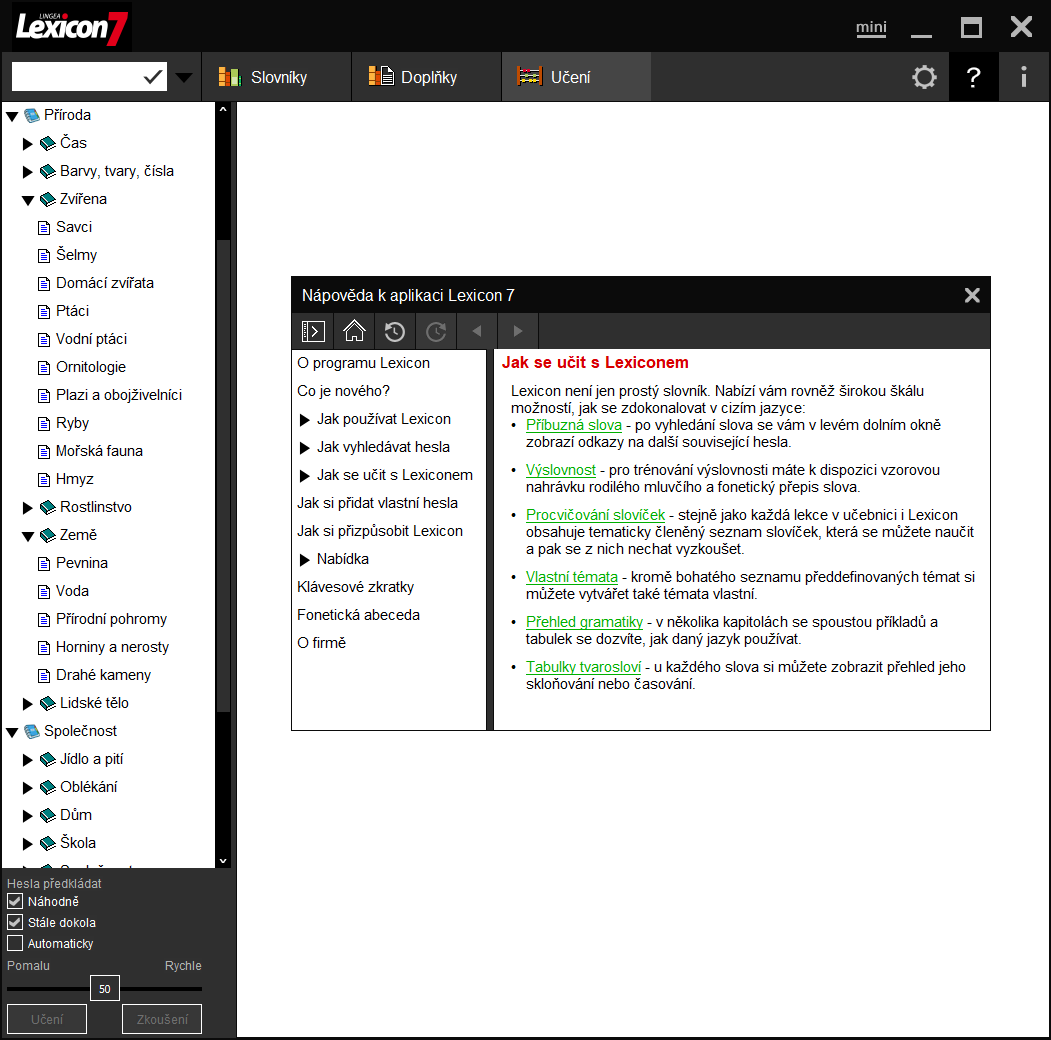1051x1040 pixels.
Task: Click the Lexicon 7 logo
Action: 72,27
